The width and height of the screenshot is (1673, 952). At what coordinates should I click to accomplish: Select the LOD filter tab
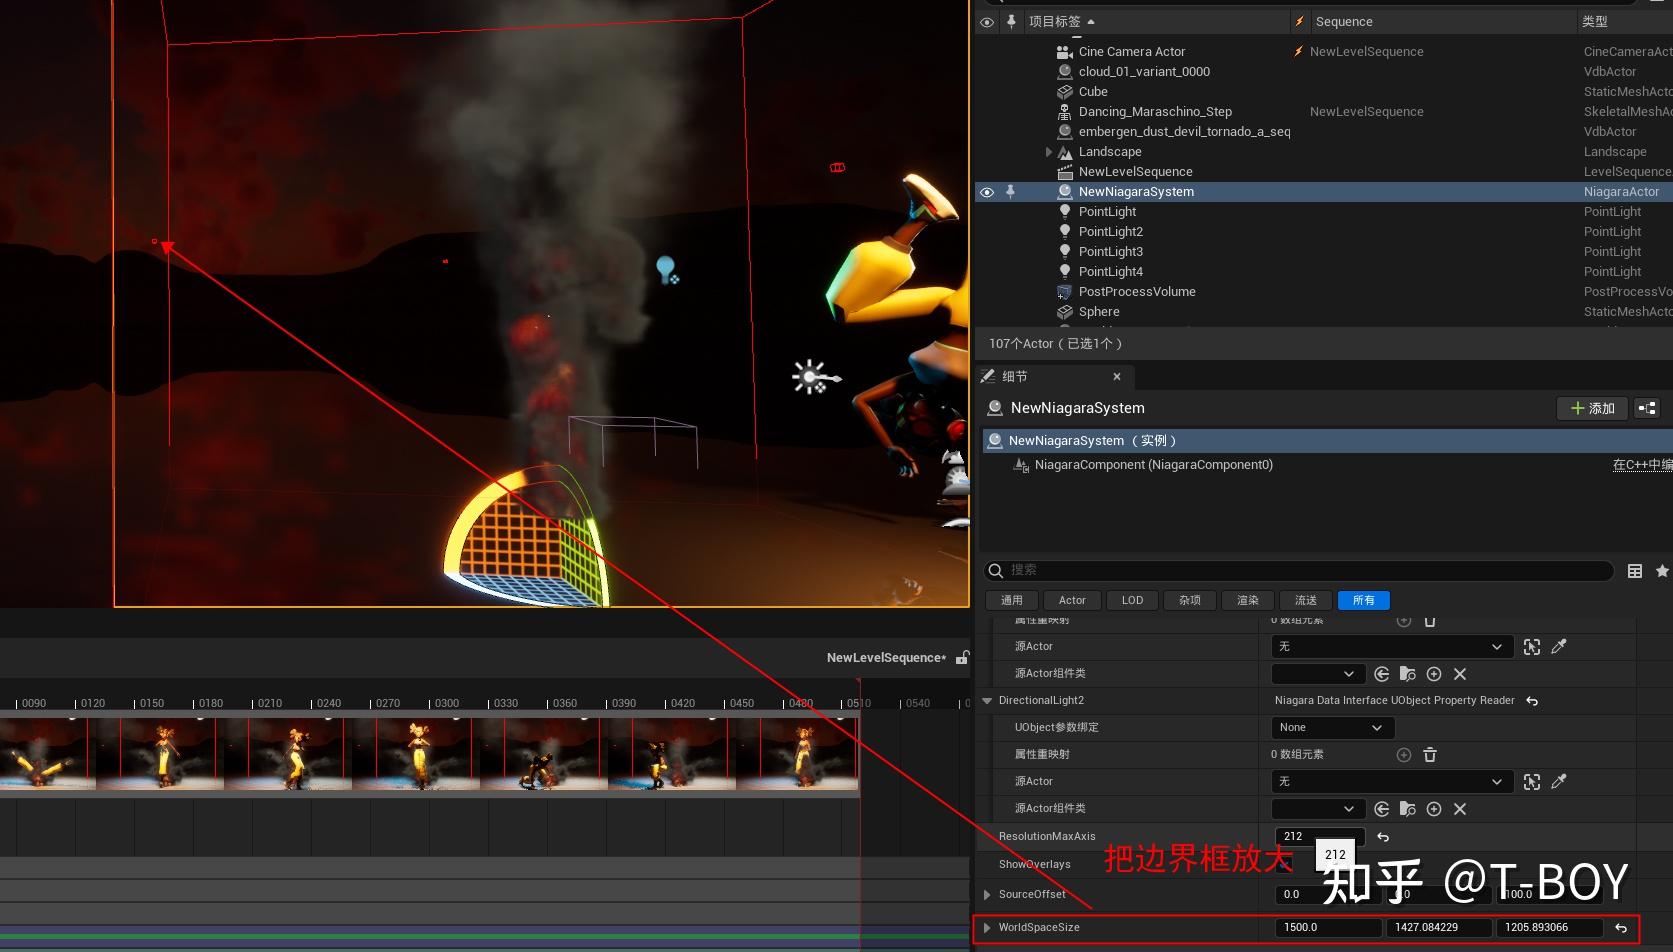pyautogui.click(x=1132, y=600)
